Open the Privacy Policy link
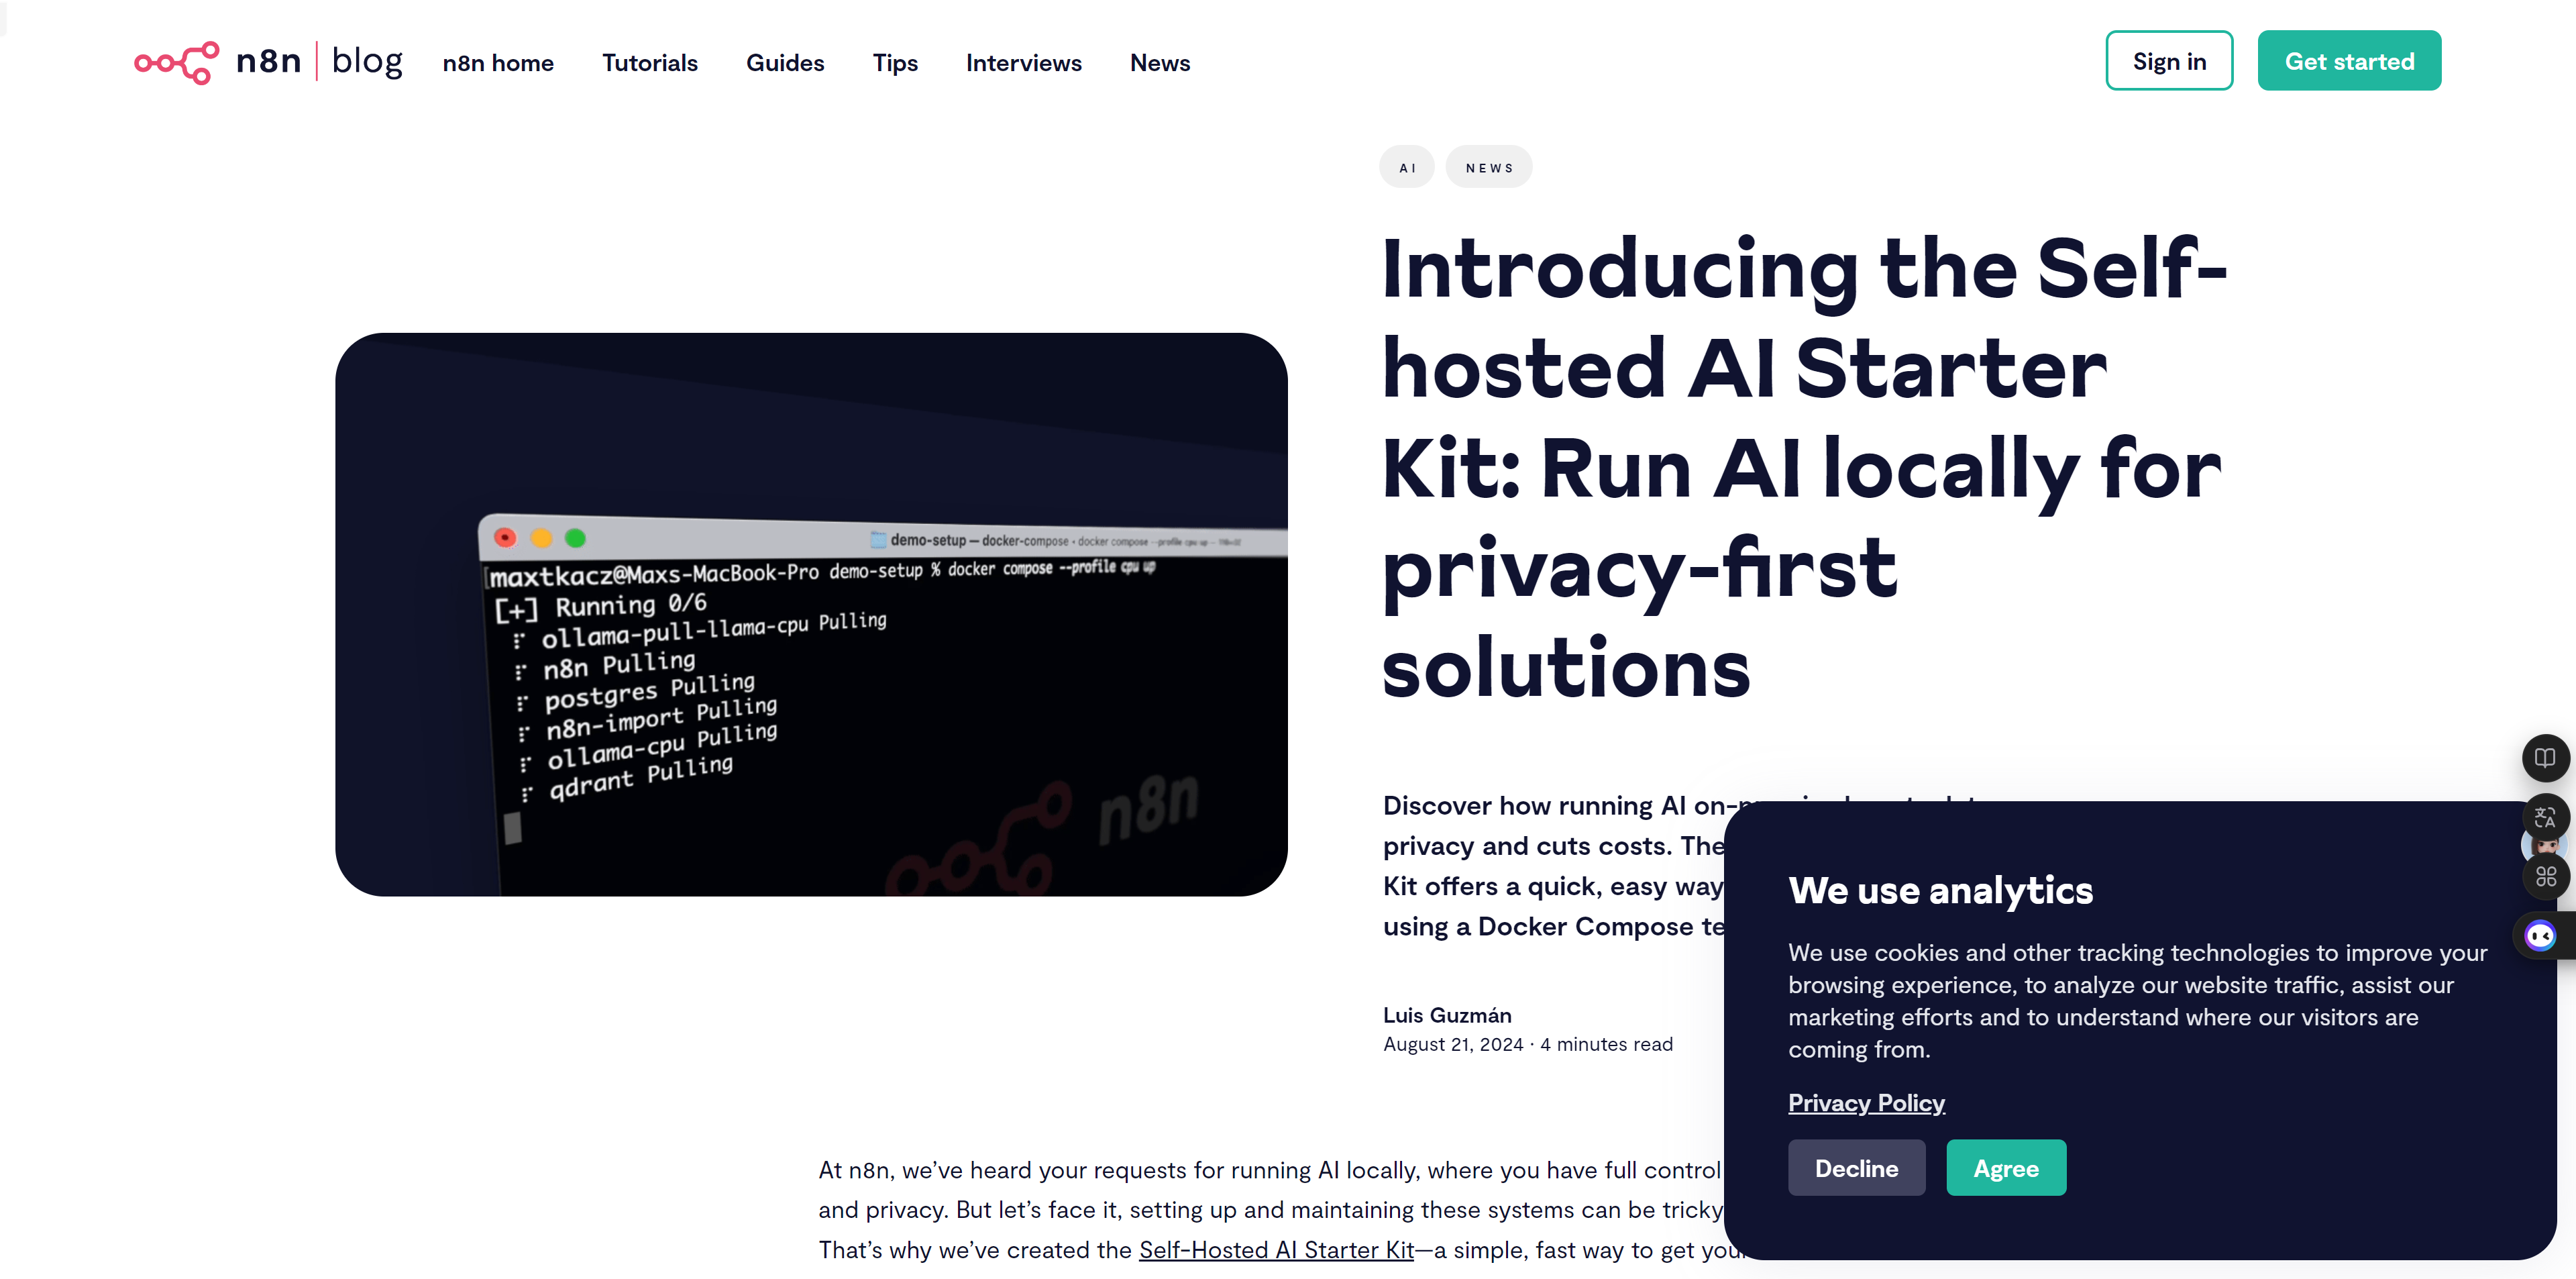The width and height of the screenshot is (2576, 1279). click(x=1866, y=1103)
